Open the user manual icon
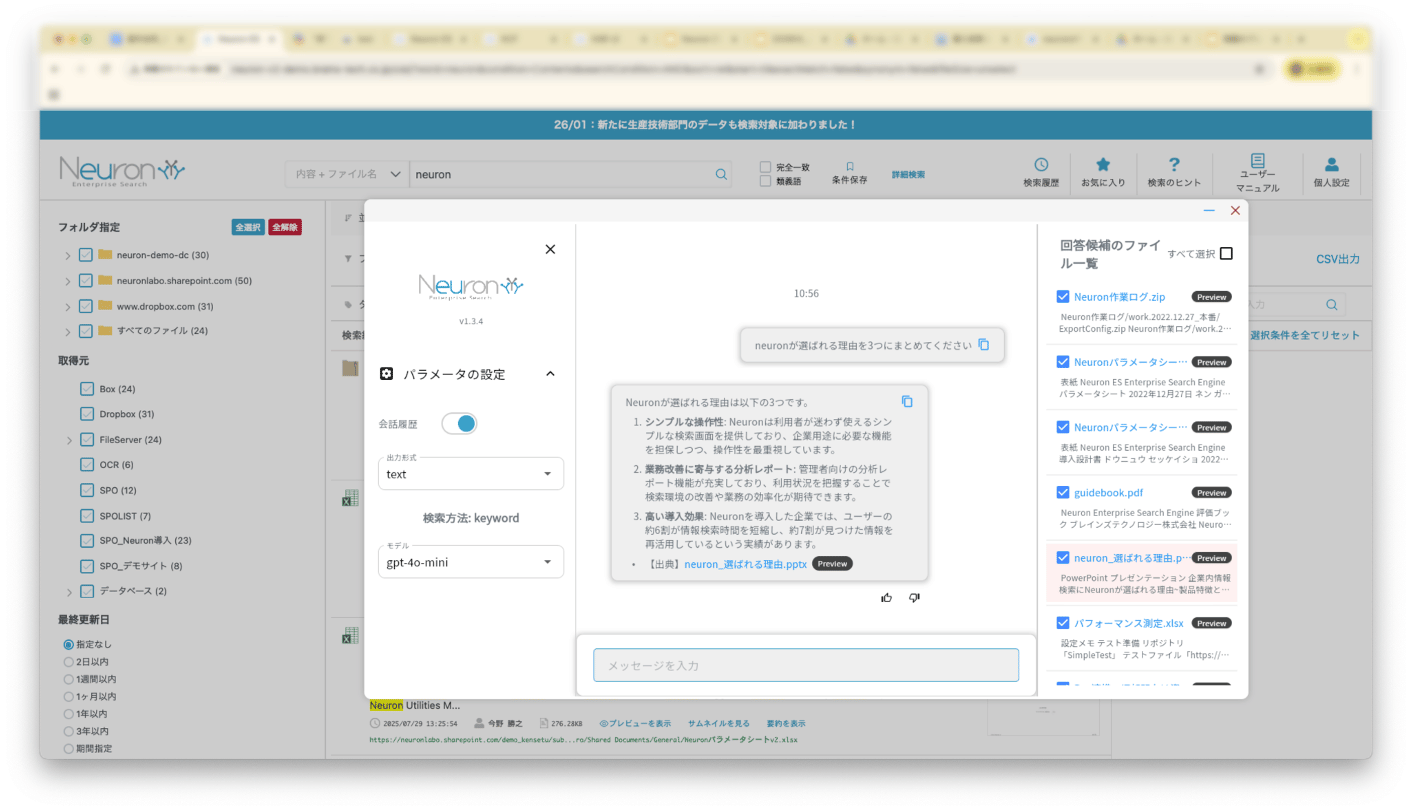 (x=1257, y=161)
